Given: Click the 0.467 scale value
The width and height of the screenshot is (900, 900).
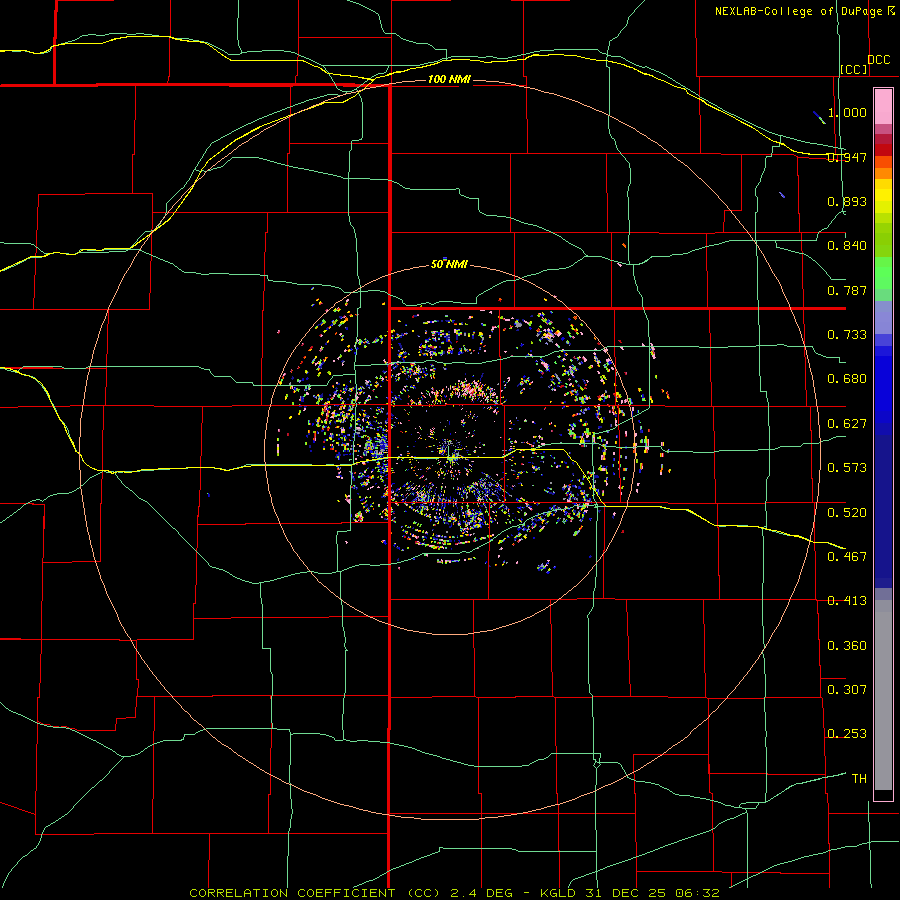Looking at the screenshot, I should (847, 557).
